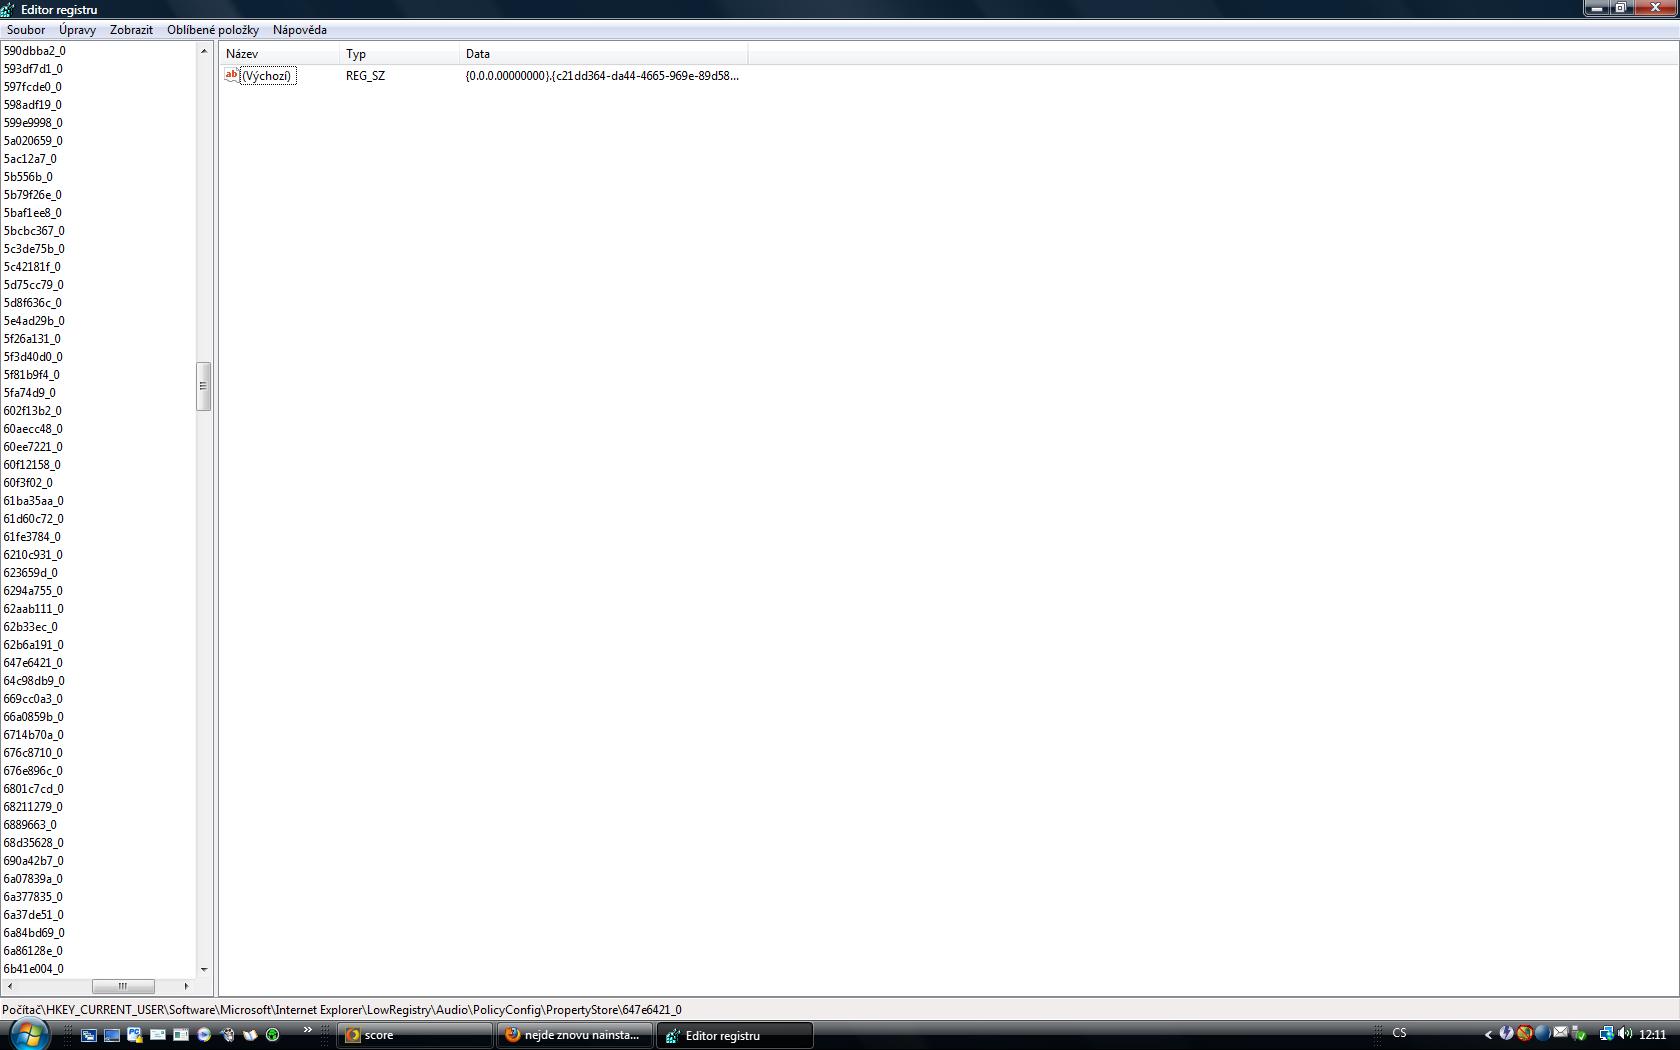Viewport: 1680px width, 1050px height.
Task: Click the horizontal scrollbar thumb in tree pane
Action: 123,986
